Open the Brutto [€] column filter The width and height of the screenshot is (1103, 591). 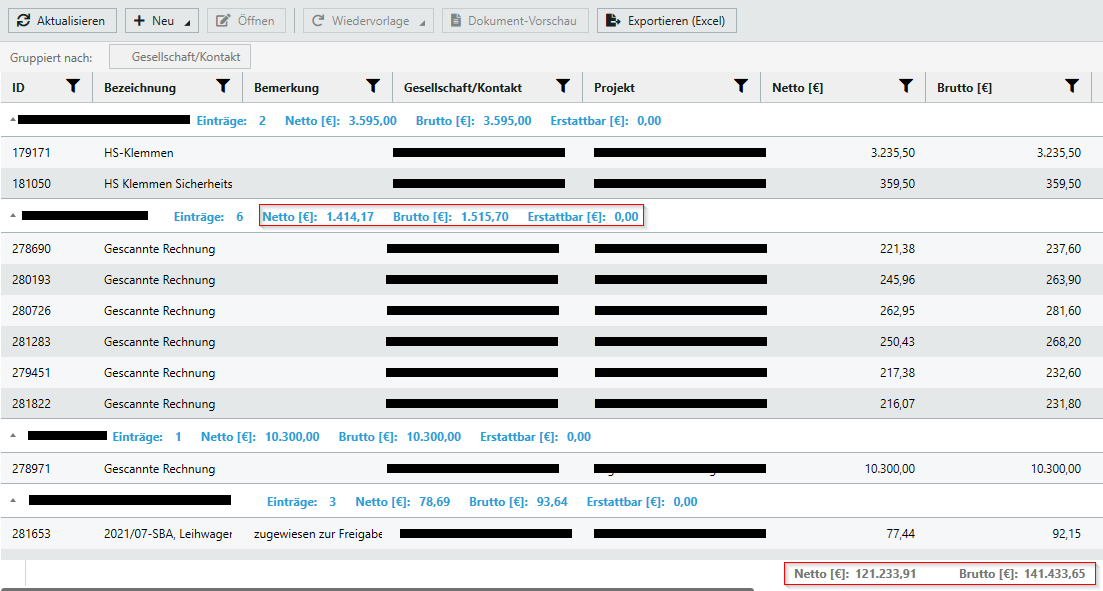click(x=1072, y=87)
